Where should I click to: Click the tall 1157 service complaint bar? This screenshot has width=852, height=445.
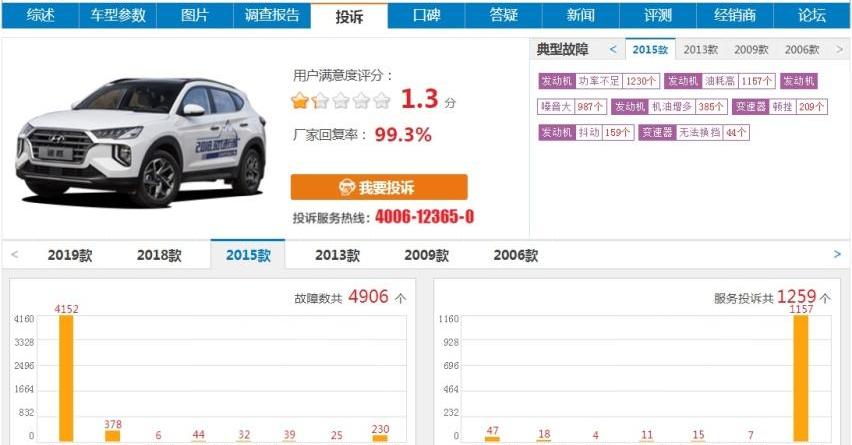(x=801, y=378)
